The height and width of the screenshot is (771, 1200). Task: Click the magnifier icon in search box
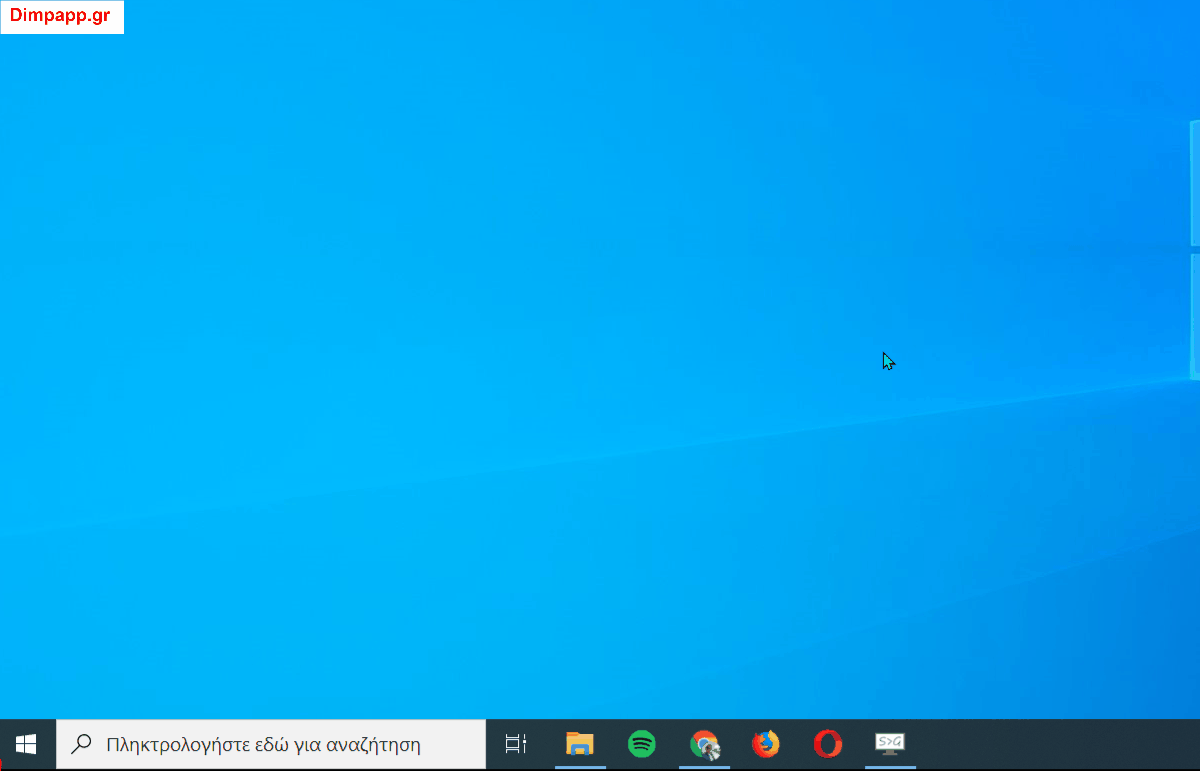tap(83, 744)
